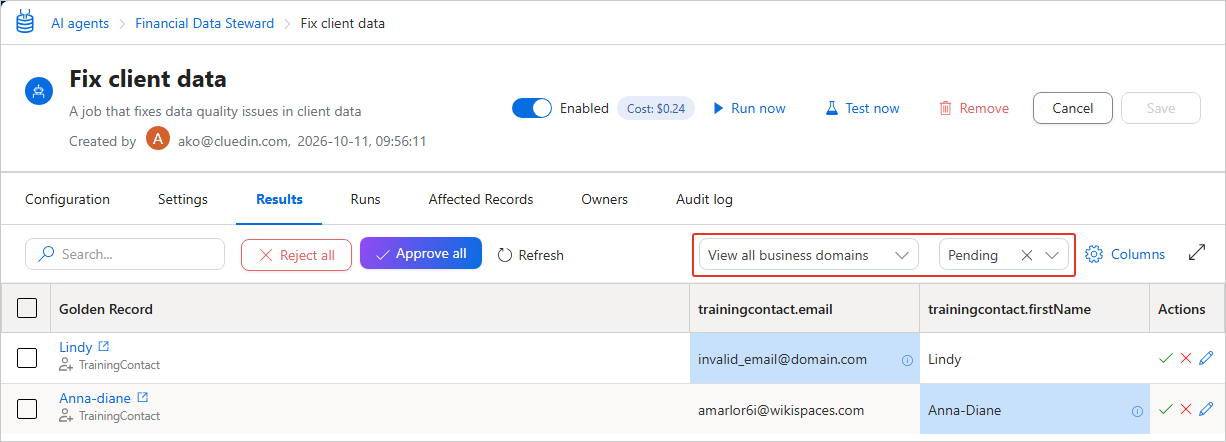Open the Pending status dropdown arrow
1226x442 pixels.
click(1052, 255)
